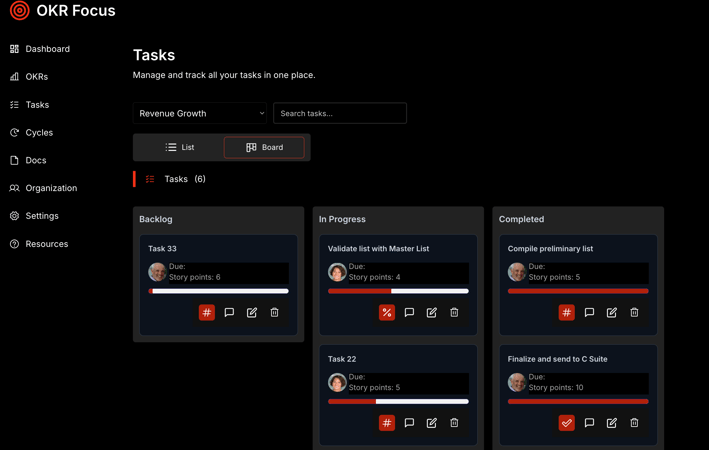Open Finalize and send to C Suite title
This screenshot has height=450, width=709.
558,359
